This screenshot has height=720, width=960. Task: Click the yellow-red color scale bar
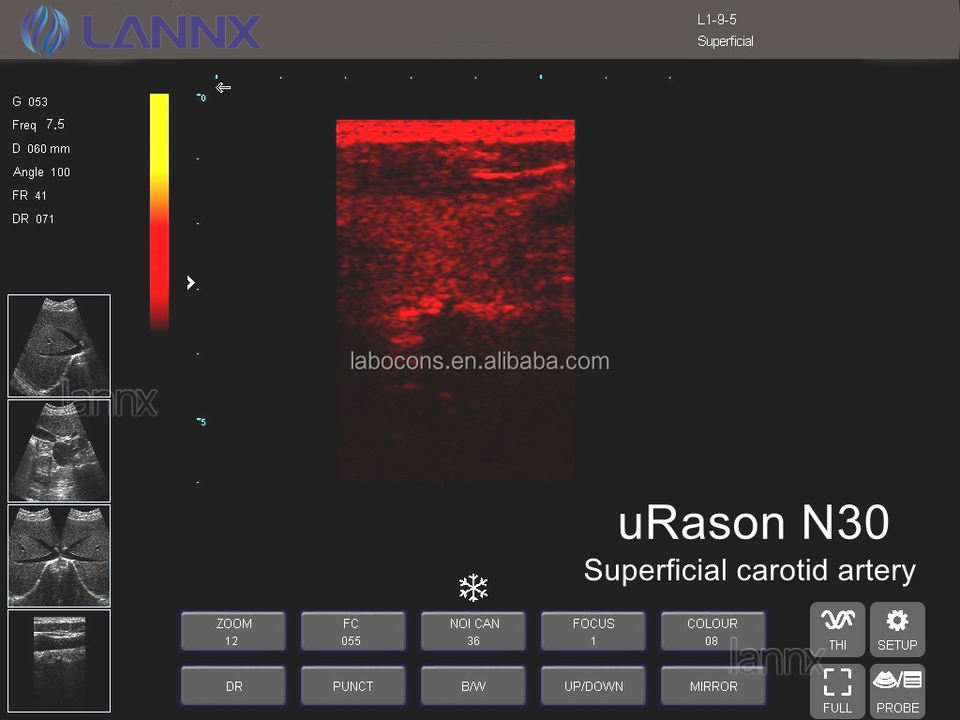[x=159, y=212]
